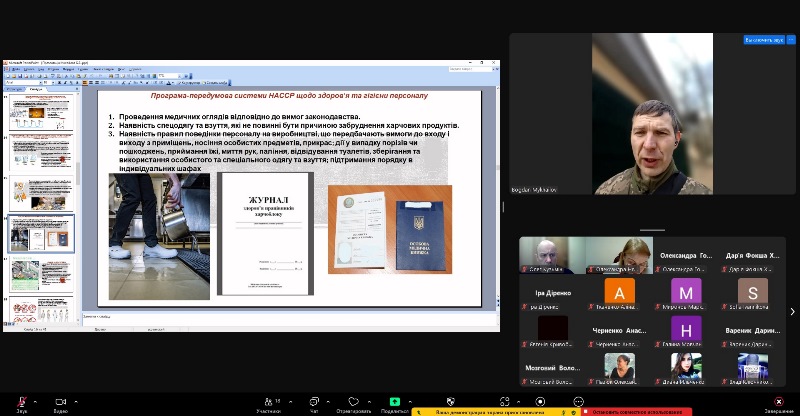Click the red end meeting button
Screen dimensions: 800x416
pos(778,400)
